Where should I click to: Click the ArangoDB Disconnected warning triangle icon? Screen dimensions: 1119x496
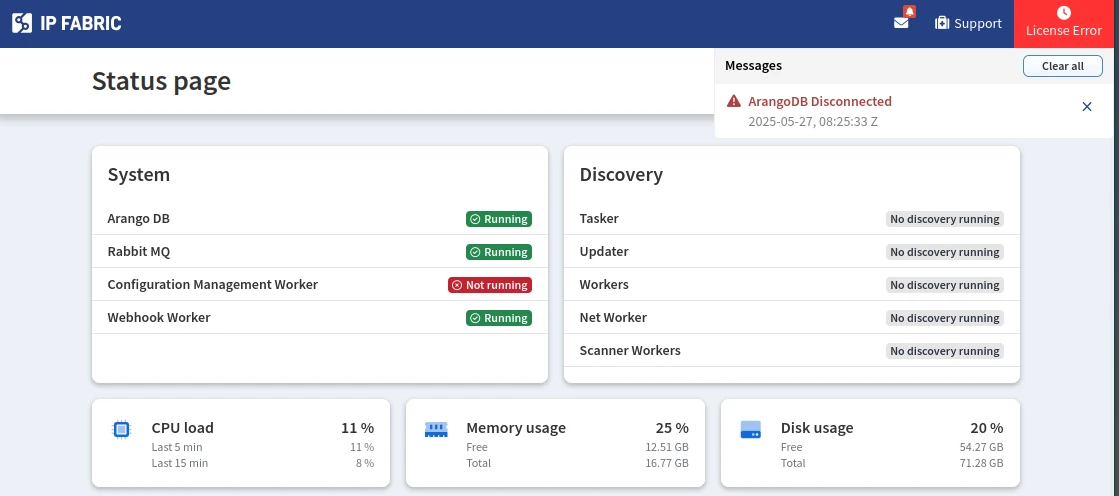tap(734, 101)
